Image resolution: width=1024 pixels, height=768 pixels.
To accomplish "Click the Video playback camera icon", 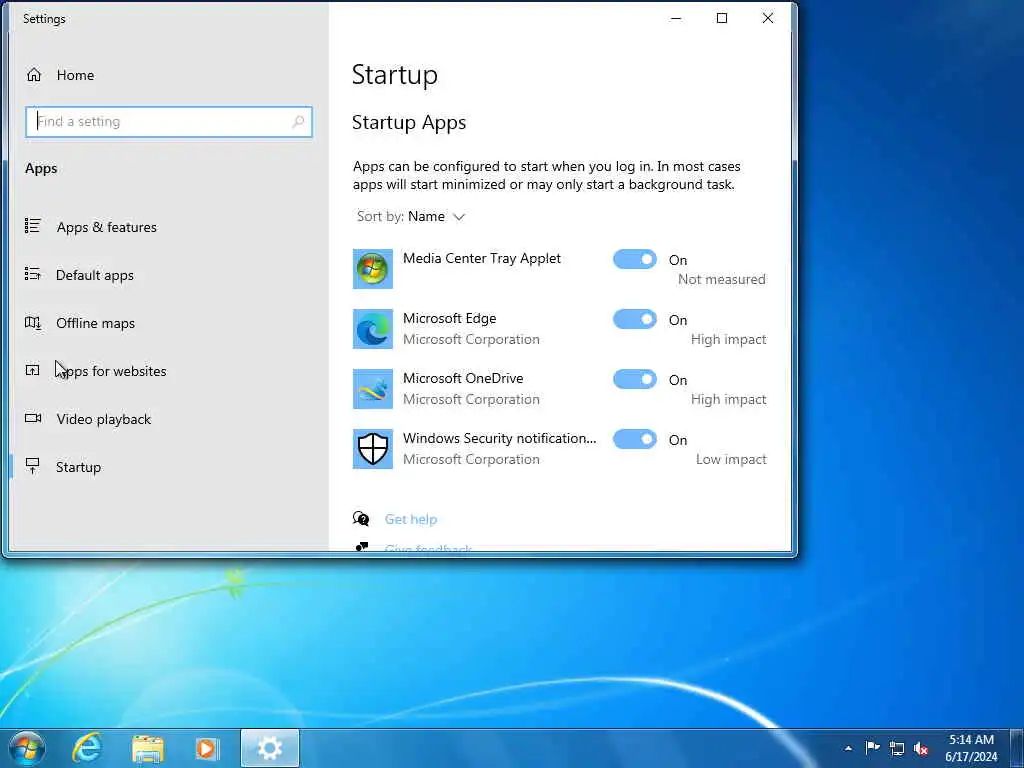I will pyautogui.click(x=33, y=418).
